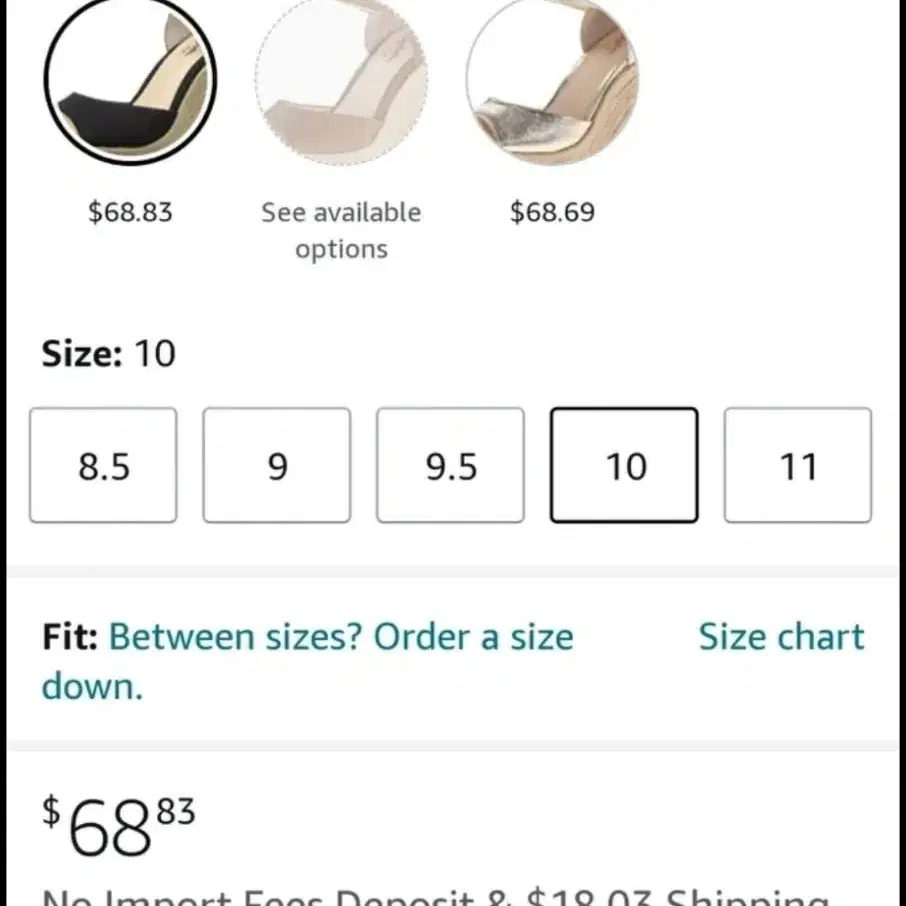Tap the word 'options' under the beige swatch
The image size is (906, 906).
coord(341,250)
